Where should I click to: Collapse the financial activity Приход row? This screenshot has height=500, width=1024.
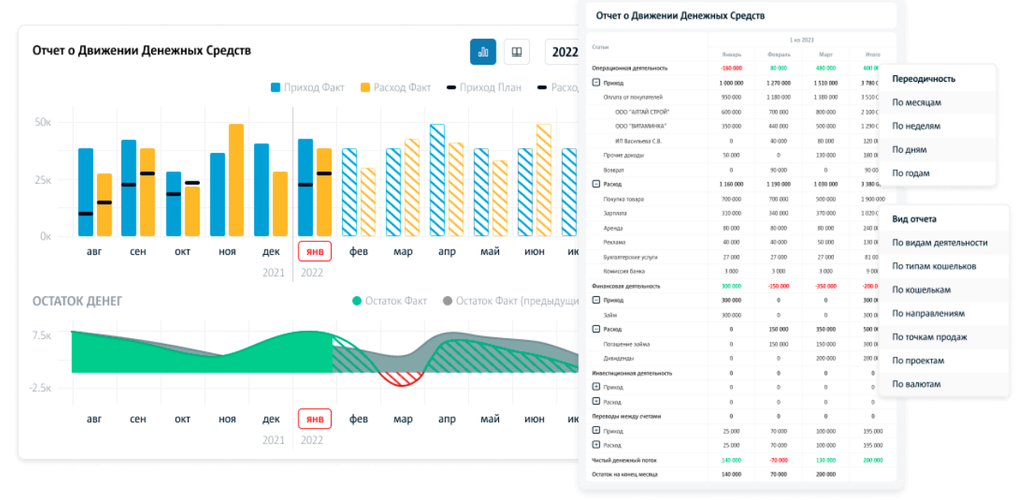(x=596, y=300)
